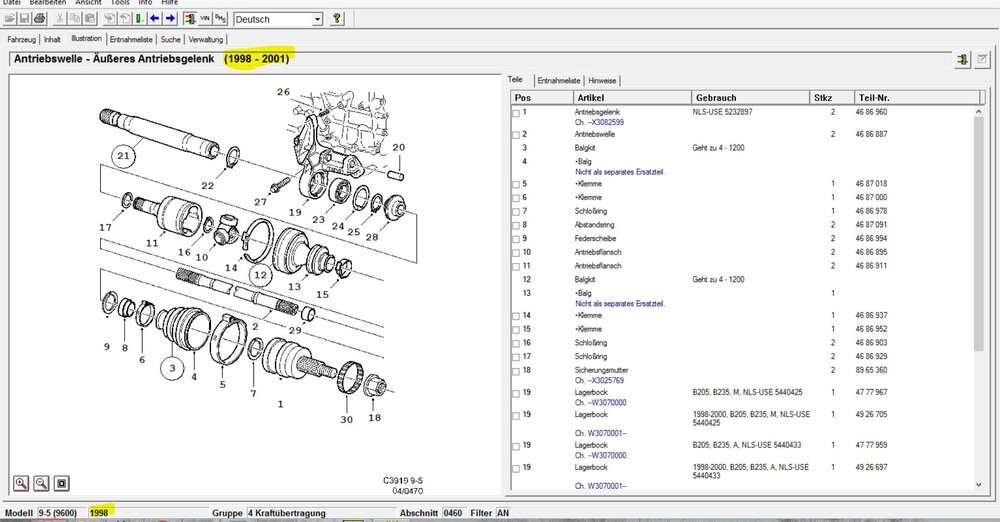Click the Pos column header
This screenshot has height=522, width=1000.
542,98
